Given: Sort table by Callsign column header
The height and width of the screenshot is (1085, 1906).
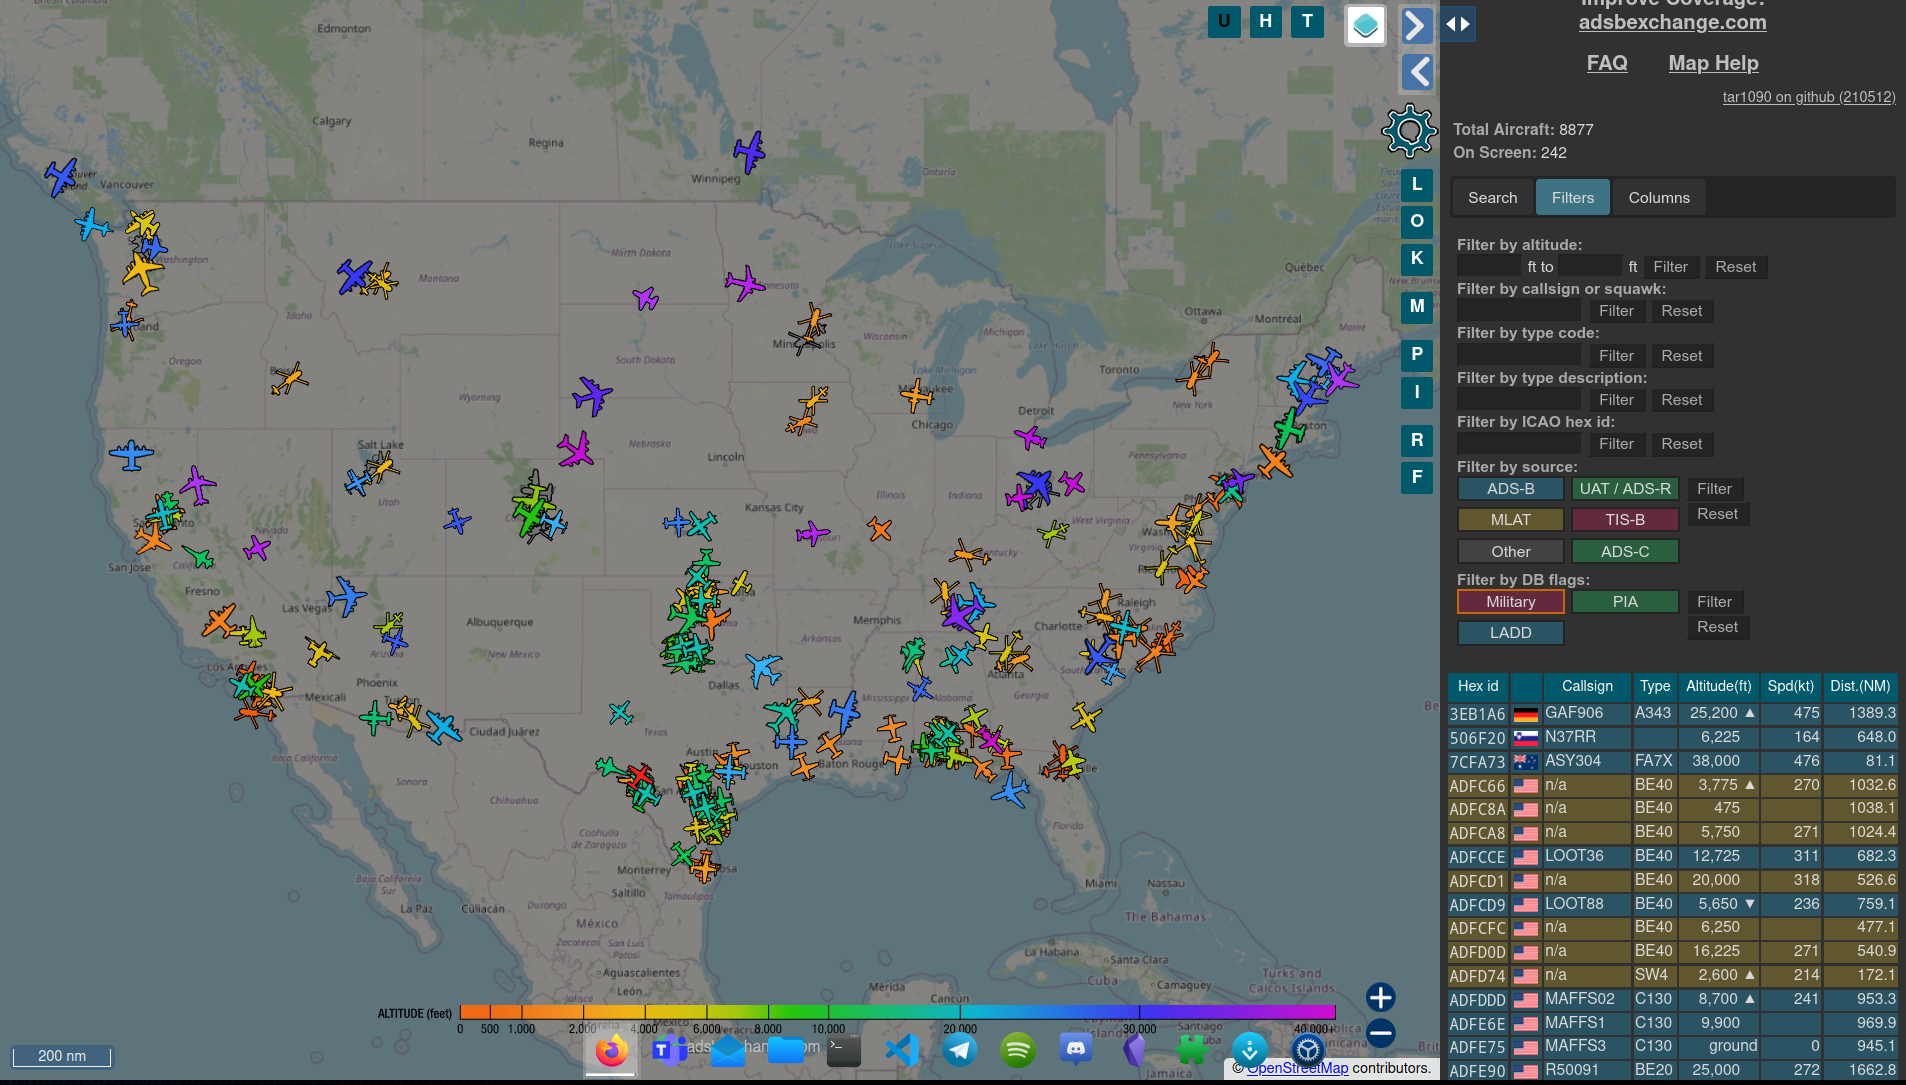Looking at the screenshot, I should point(1587,686).
